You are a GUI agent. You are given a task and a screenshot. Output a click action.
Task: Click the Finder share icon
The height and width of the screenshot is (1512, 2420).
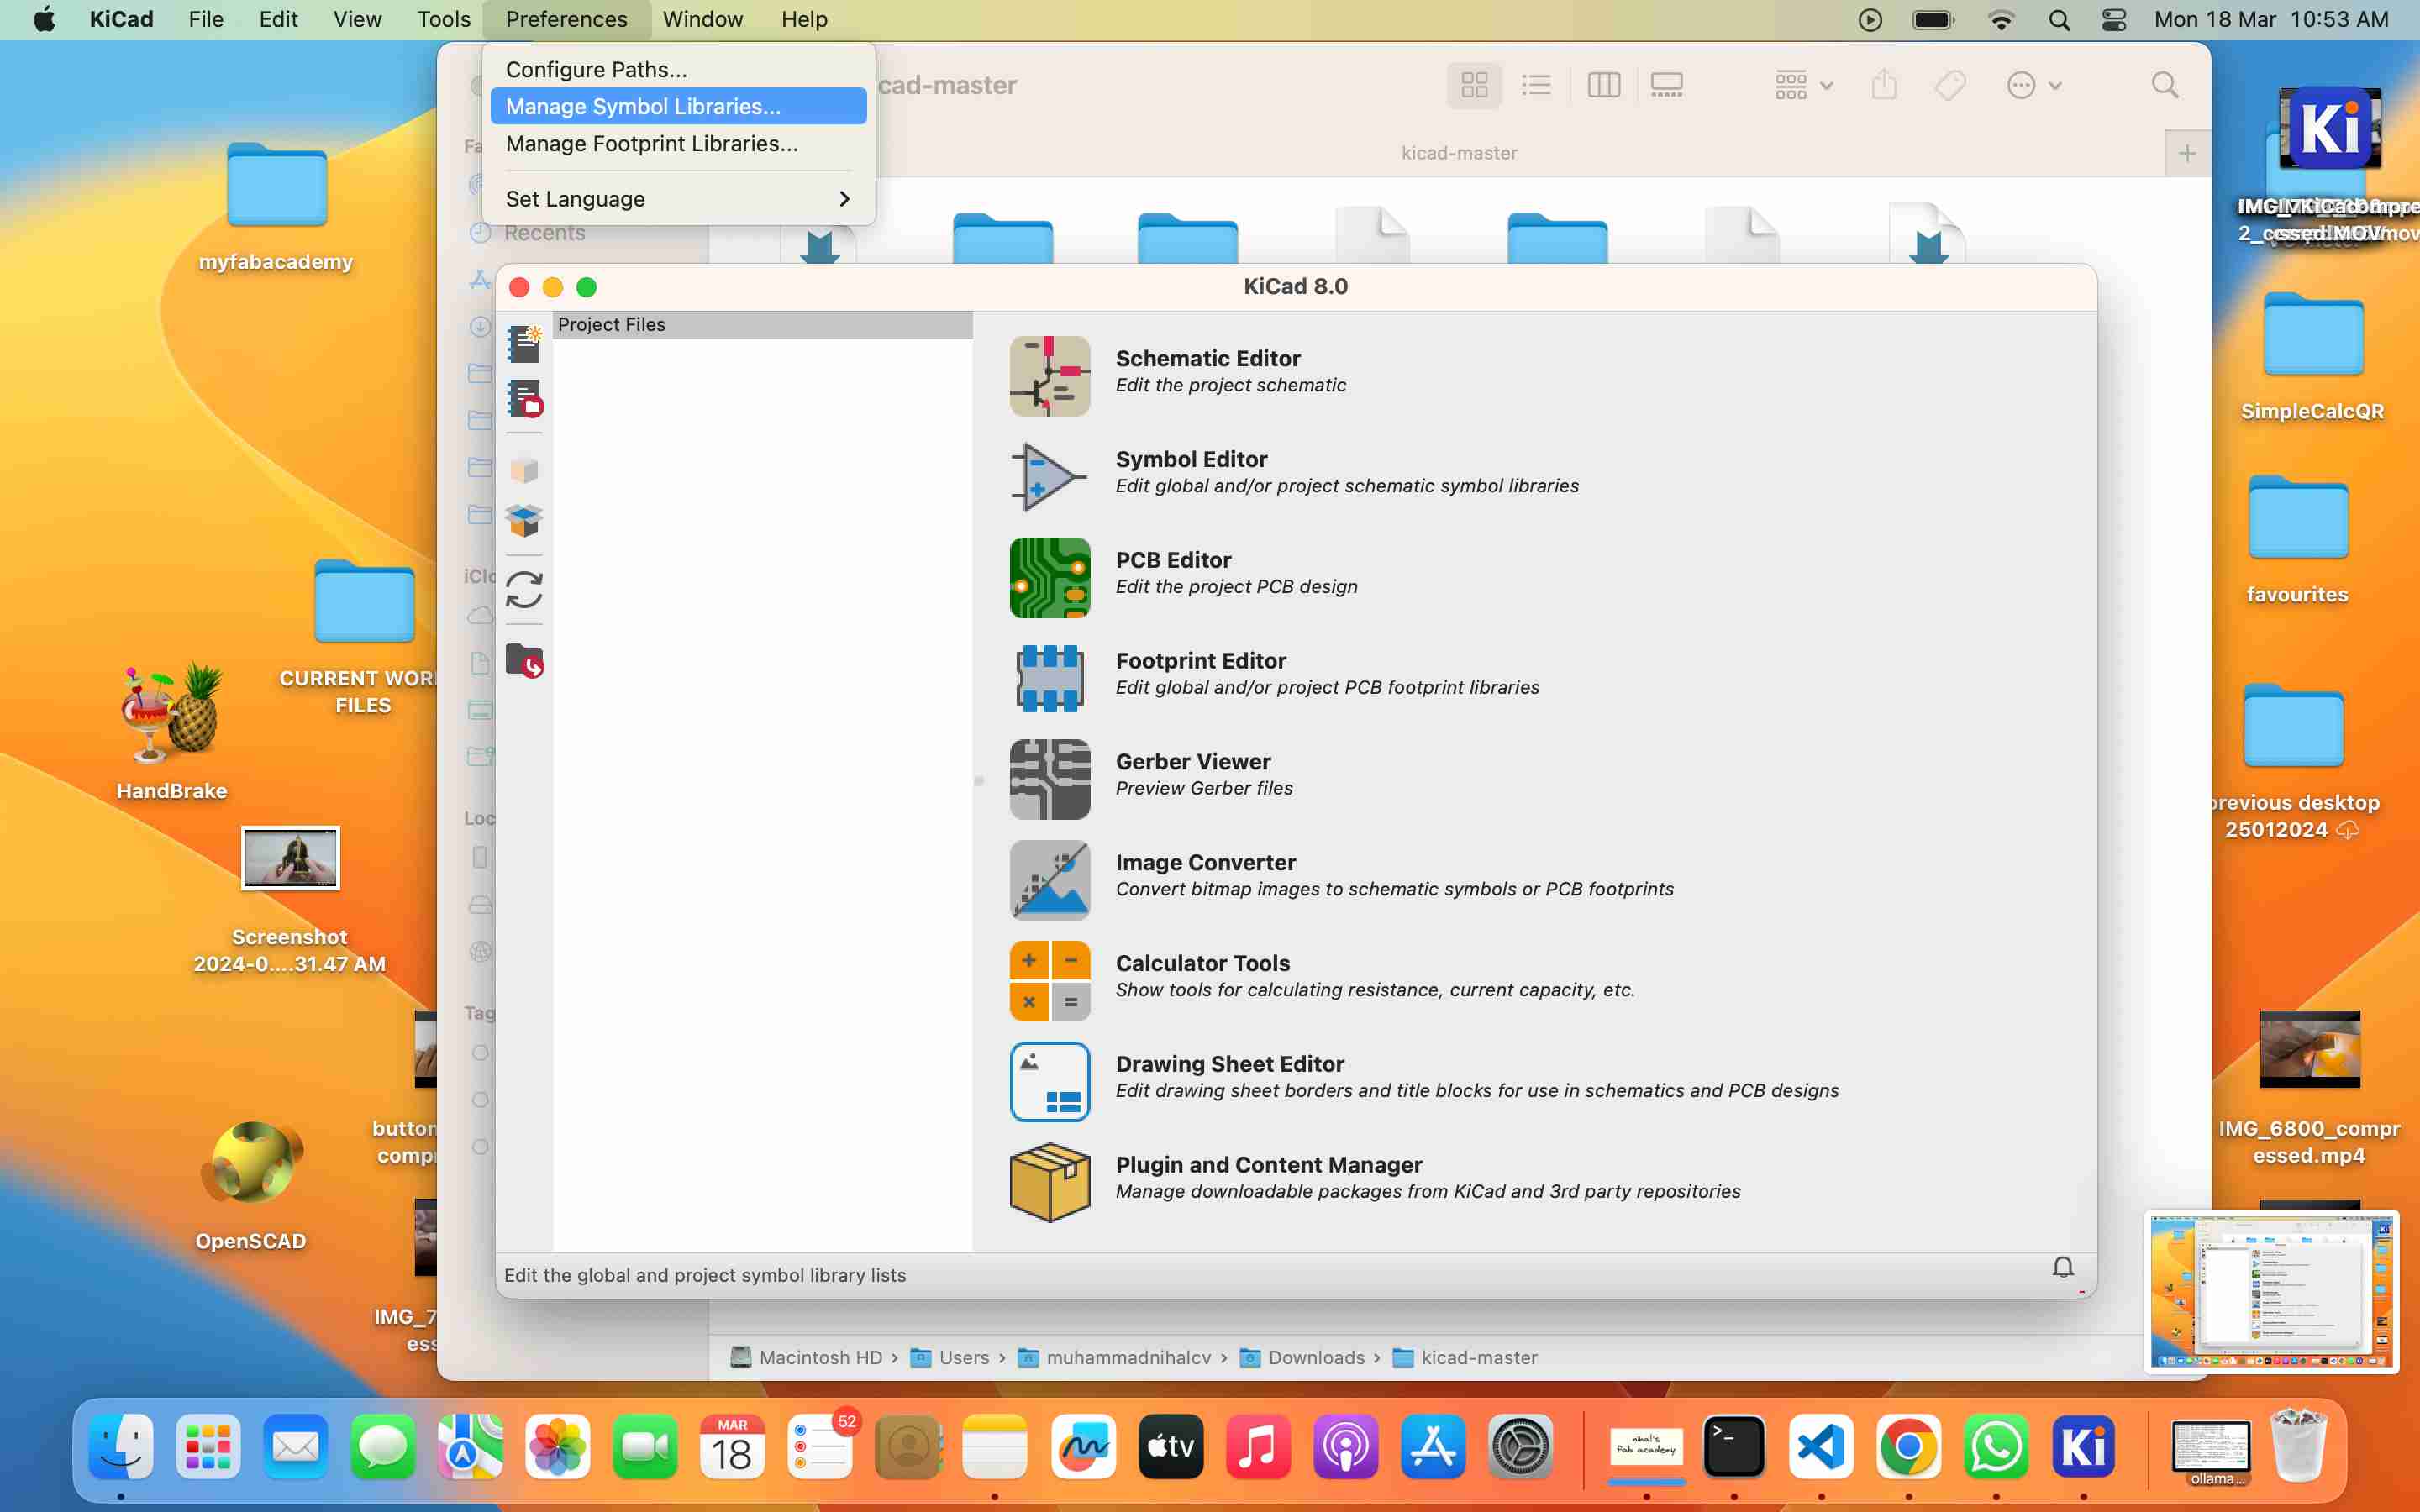1884,85
